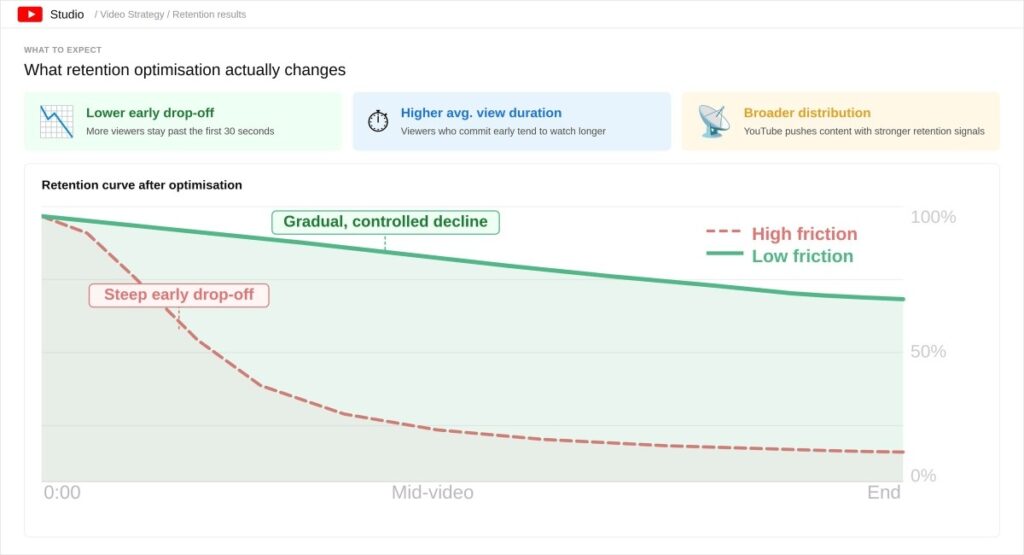
Task: Open the Retention results breadcrumb
Action: 209,14
